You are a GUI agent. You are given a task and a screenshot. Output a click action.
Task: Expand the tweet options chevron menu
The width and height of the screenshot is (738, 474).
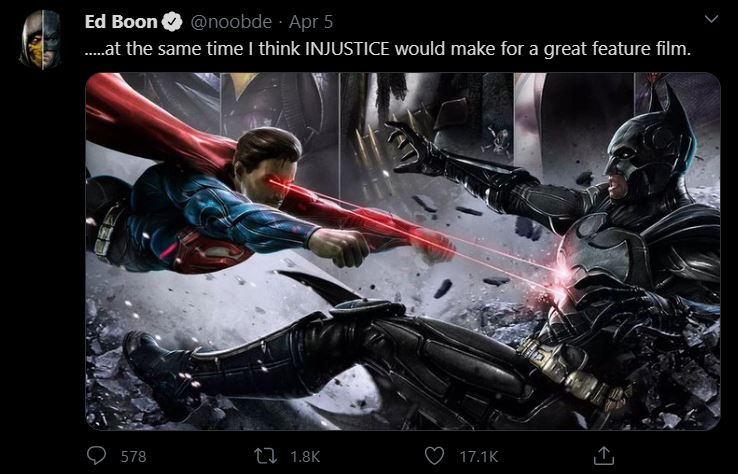pyautogui.click(x=712, y=19)
